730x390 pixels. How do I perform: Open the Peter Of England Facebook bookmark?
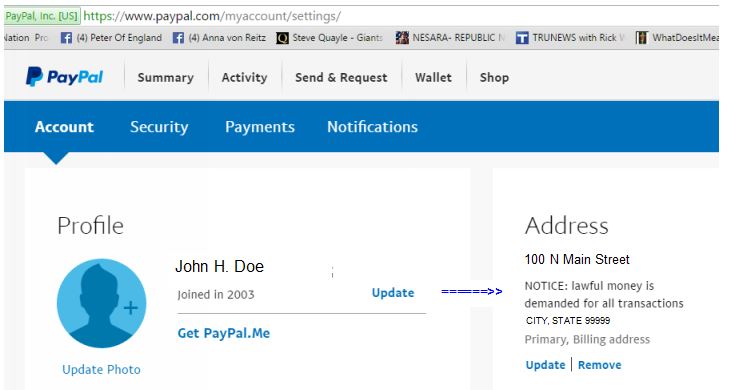[112, 38]
